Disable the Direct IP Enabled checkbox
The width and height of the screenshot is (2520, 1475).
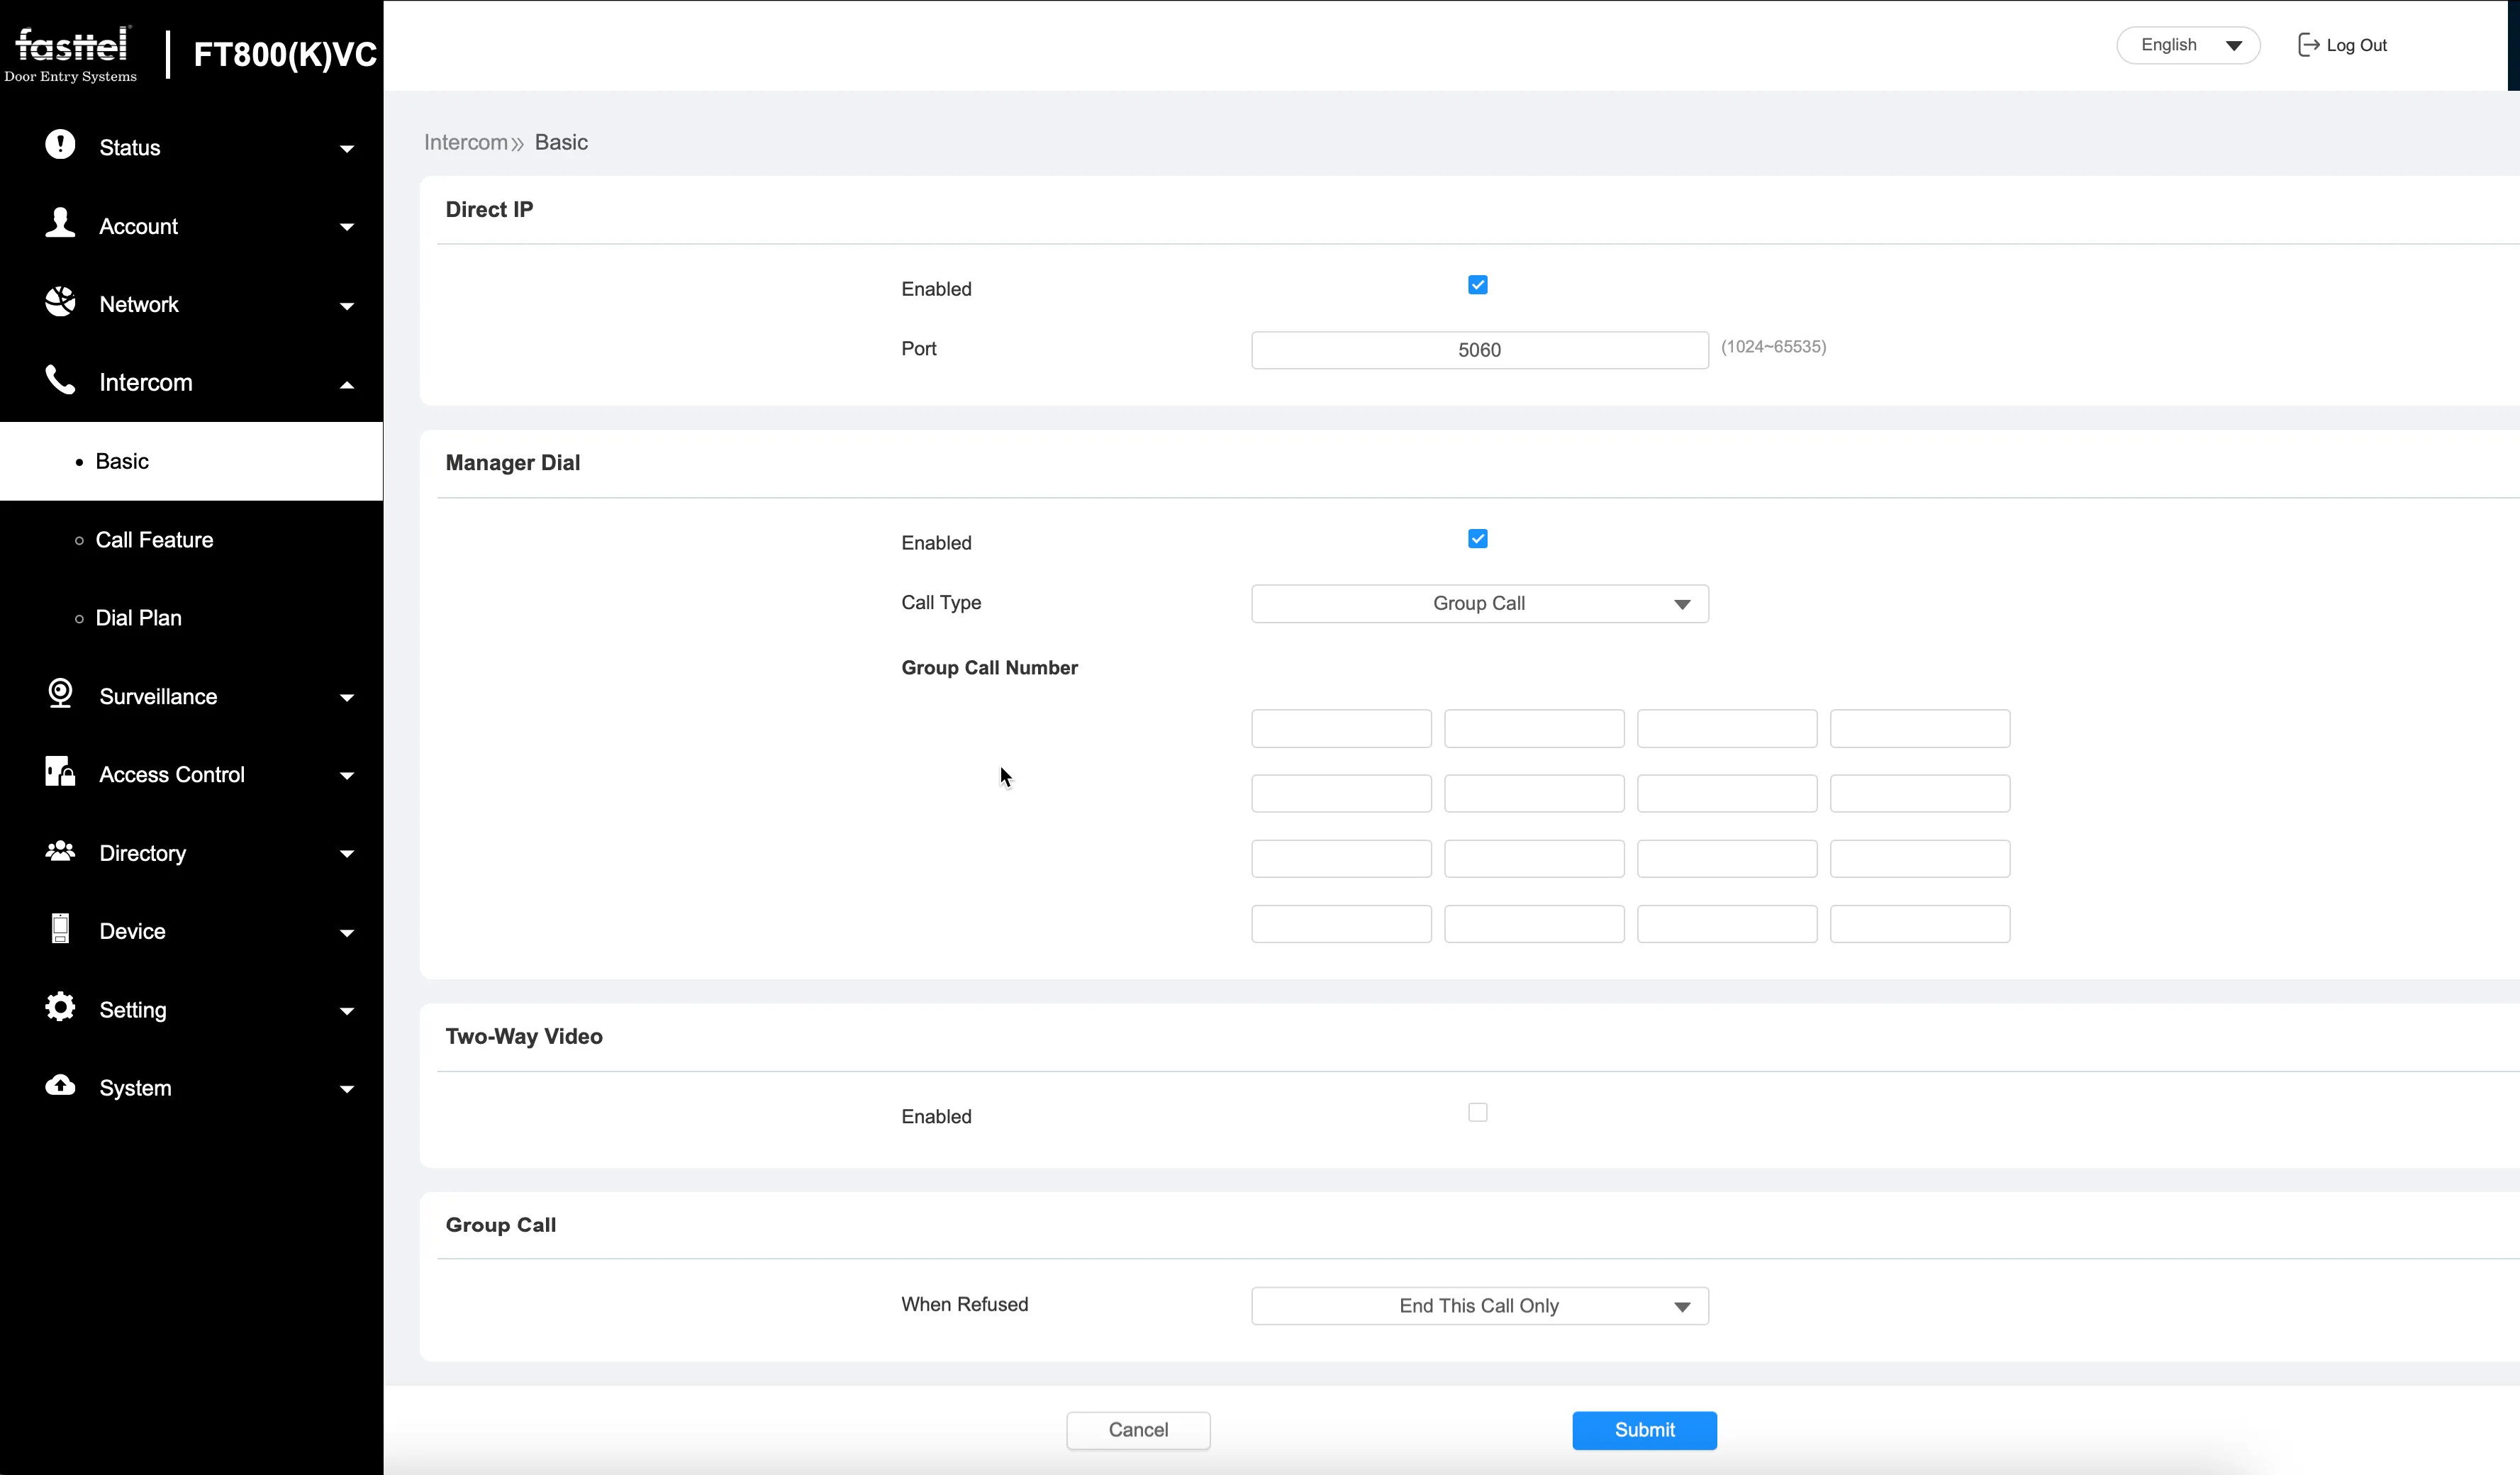click(x=1478, y=285)
